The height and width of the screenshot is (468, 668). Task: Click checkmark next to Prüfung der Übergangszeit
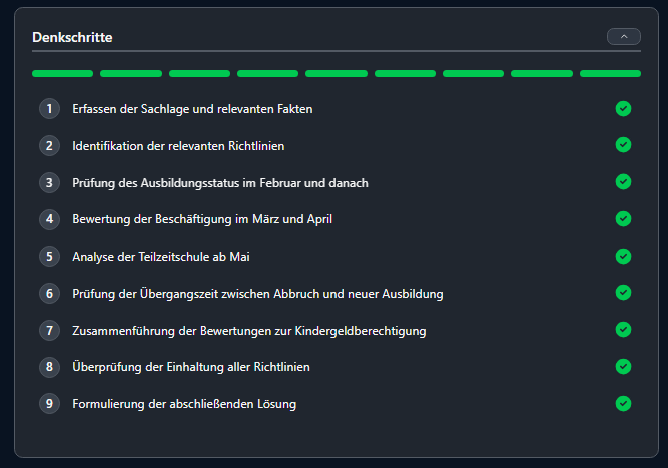point(623,293)
